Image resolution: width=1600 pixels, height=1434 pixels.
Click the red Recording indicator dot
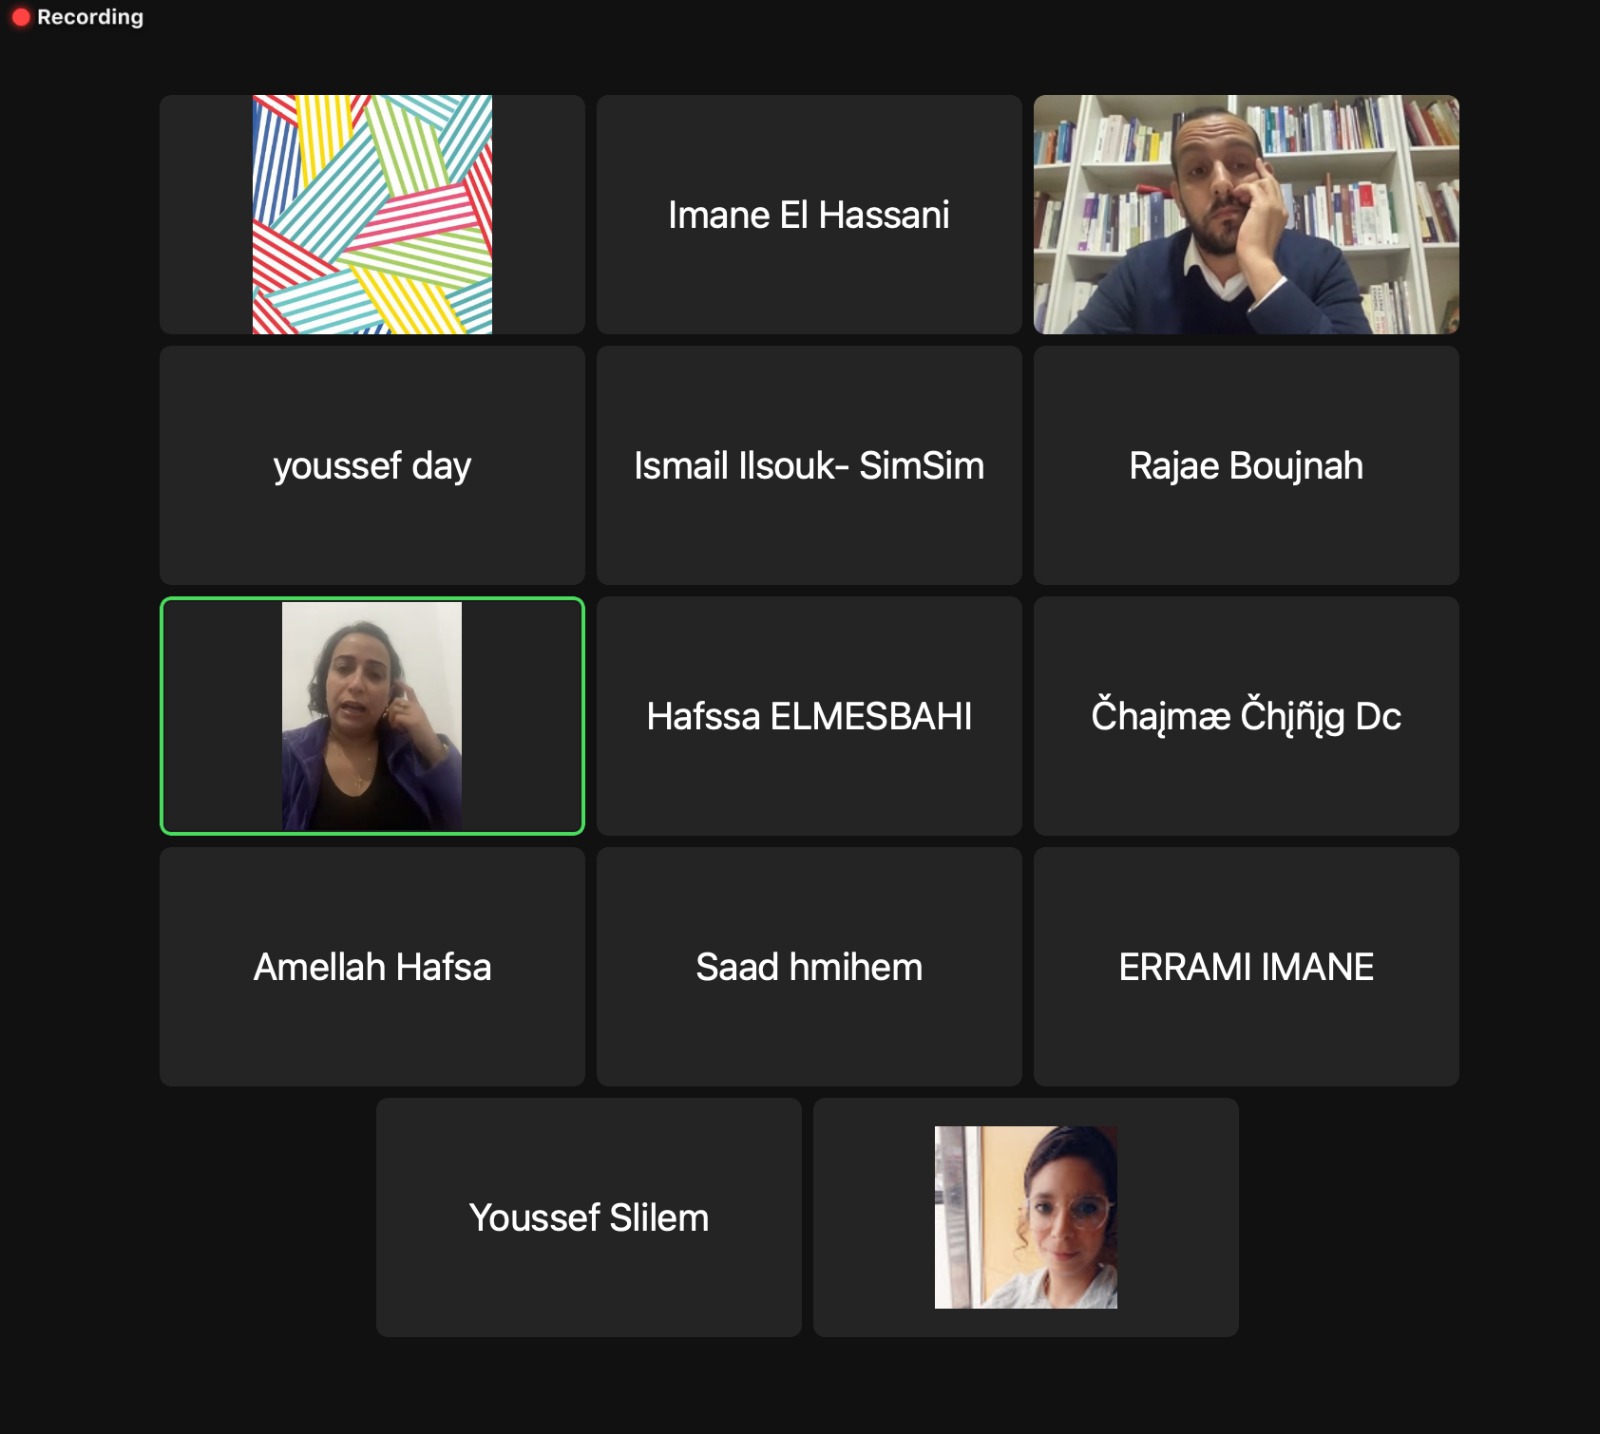[x=20, y=17]
